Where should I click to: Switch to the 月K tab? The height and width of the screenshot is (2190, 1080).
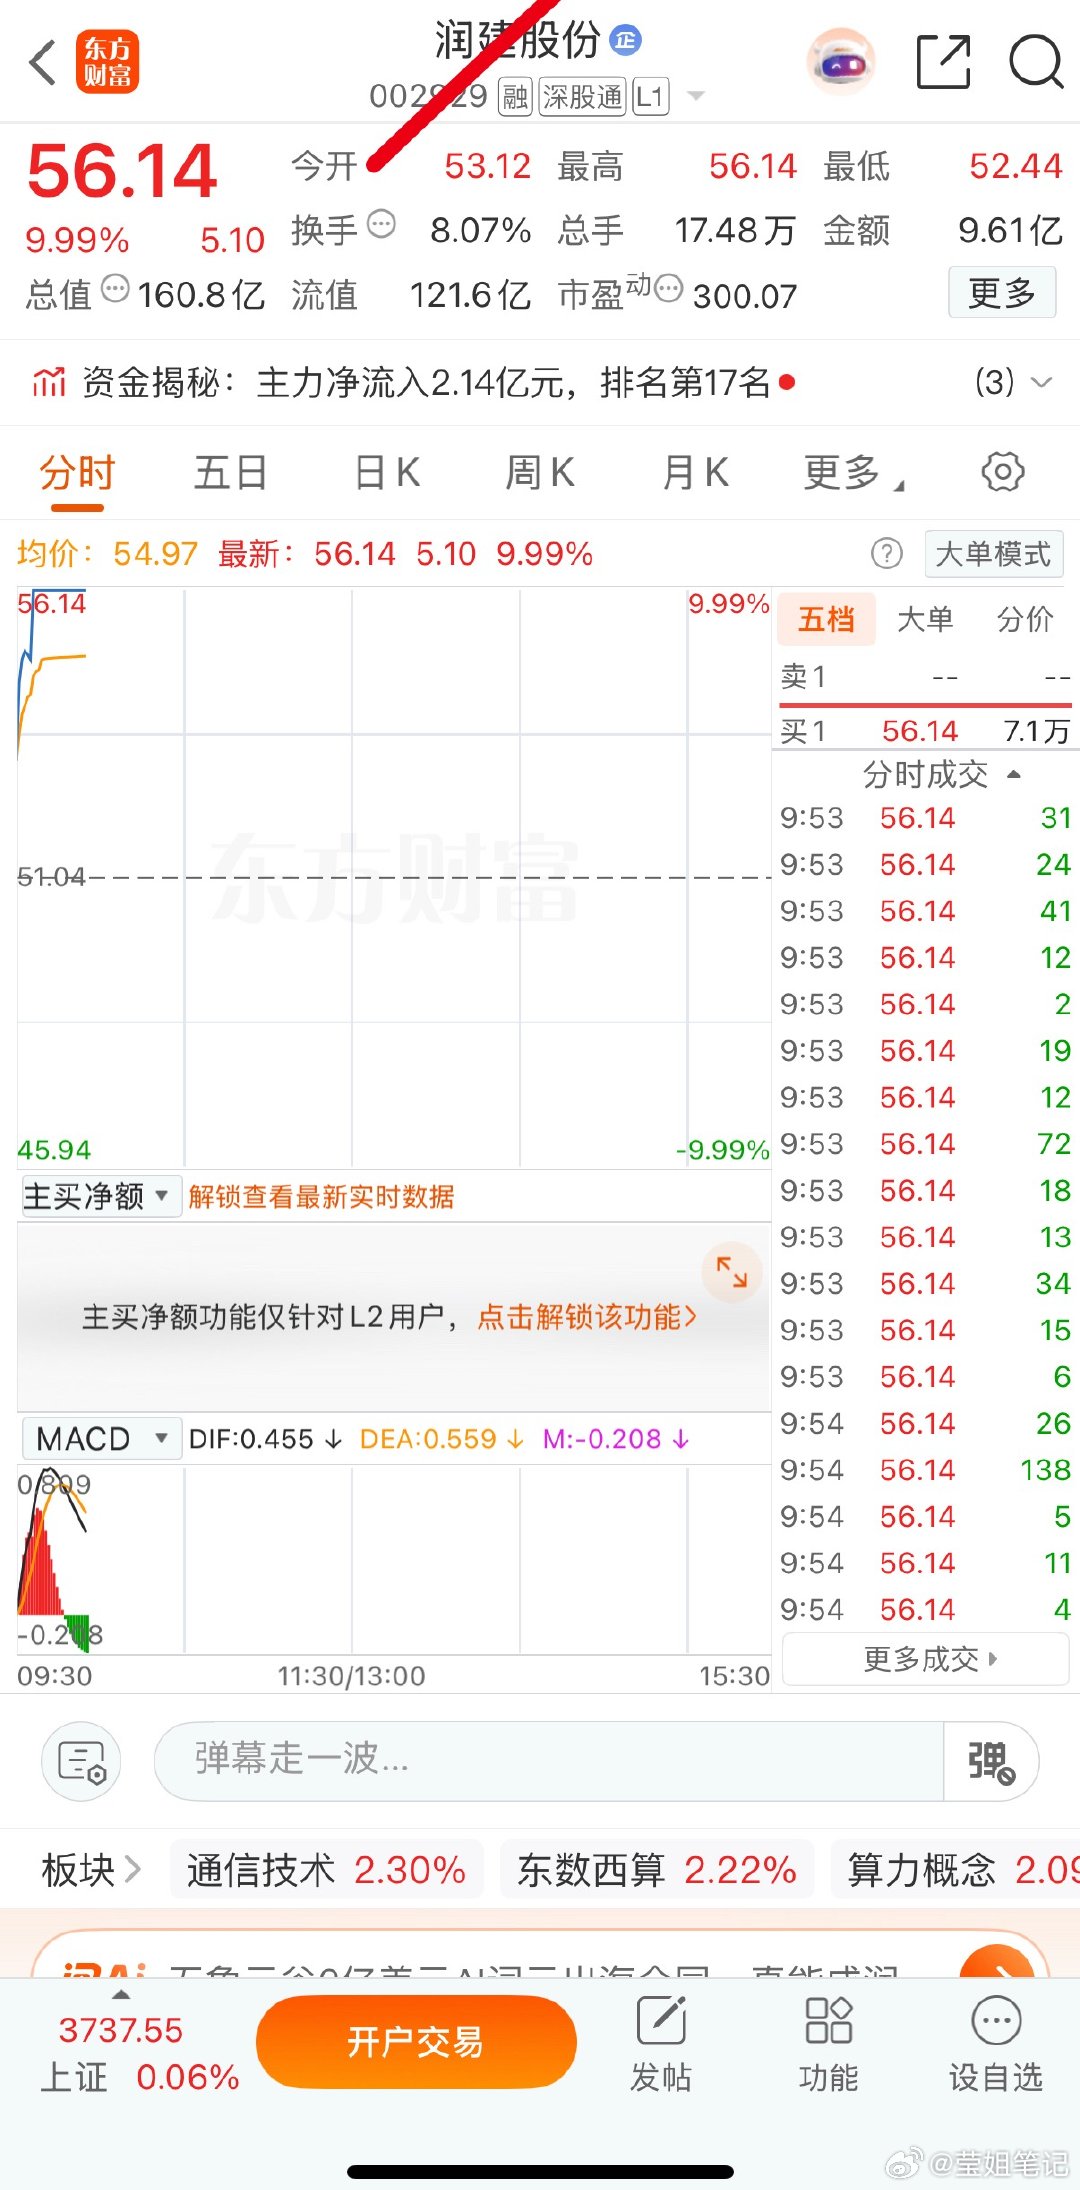pos(696,472)
